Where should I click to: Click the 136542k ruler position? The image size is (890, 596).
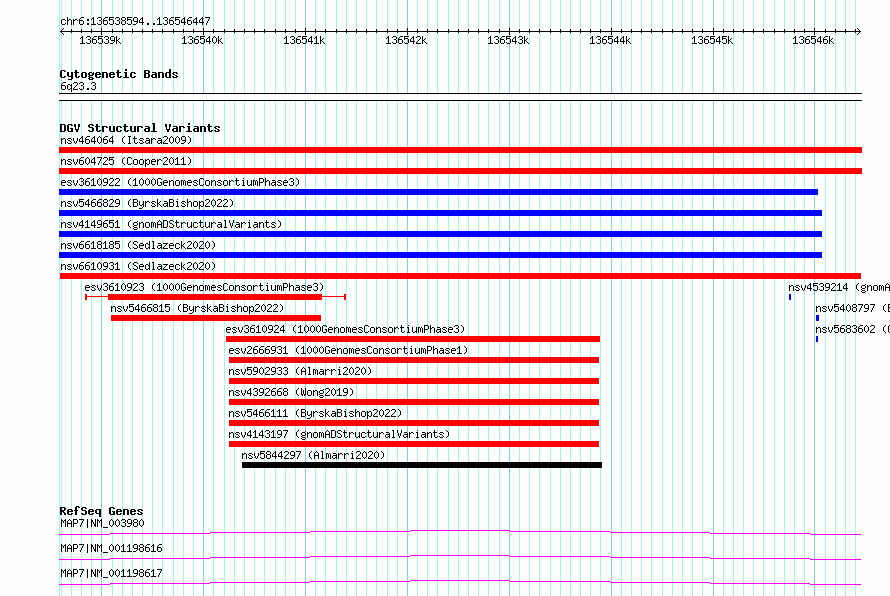coord(406,40)
